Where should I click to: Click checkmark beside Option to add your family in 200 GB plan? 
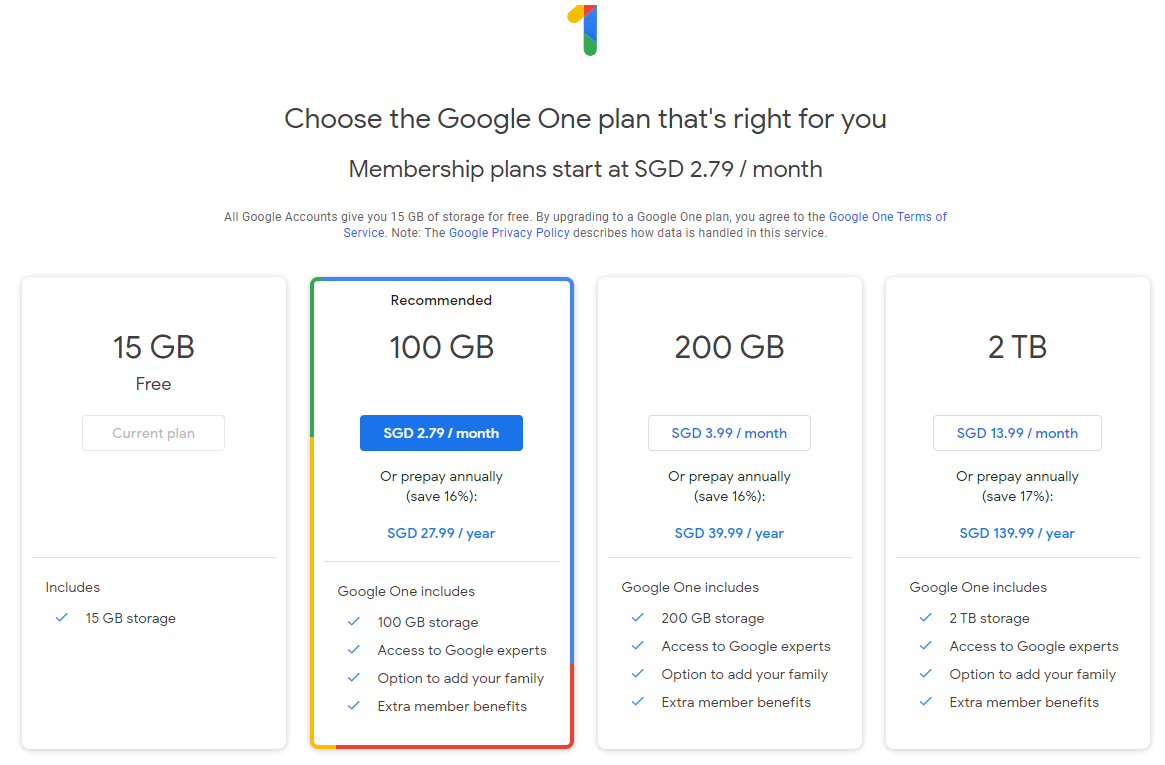point(638,674)
